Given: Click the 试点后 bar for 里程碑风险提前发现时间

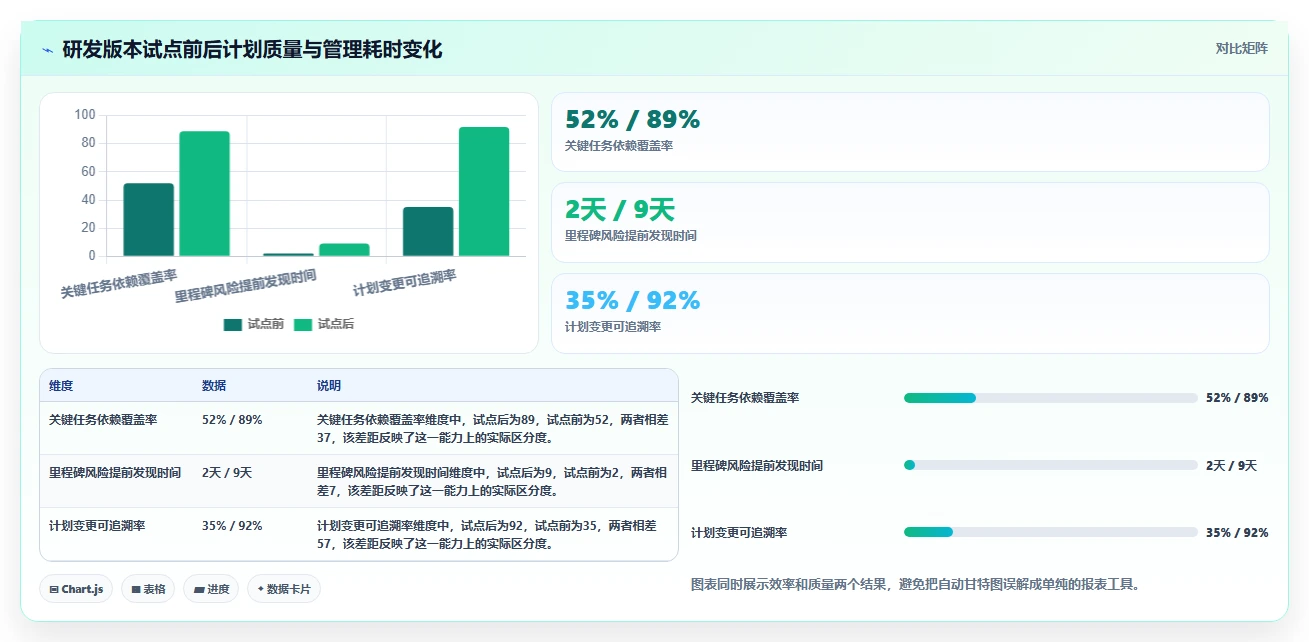Looking at the screenshot, I should pos(344,250).
